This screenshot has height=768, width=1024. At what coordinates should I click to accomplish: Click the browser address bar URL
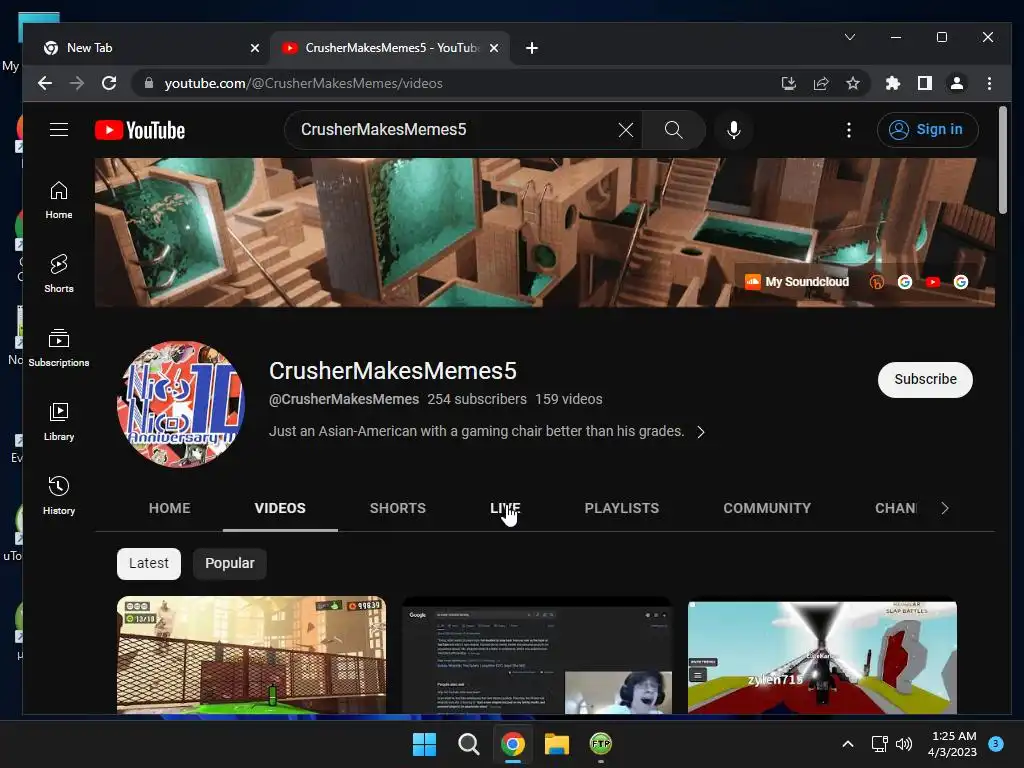point(304,83)
